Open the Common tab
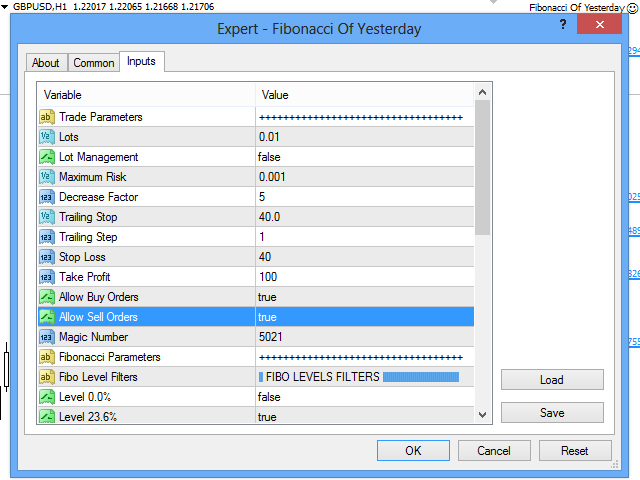 tap(94, 63)
